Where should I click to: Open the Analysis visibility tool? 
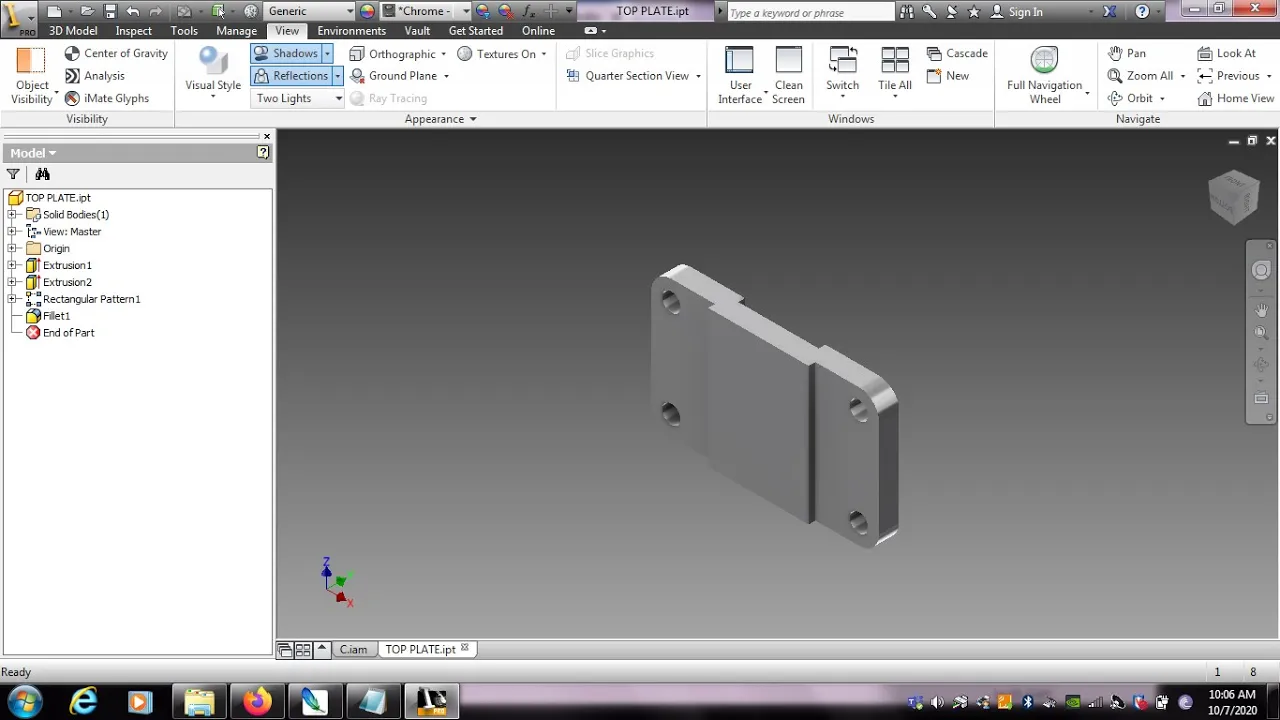point(95,76)
